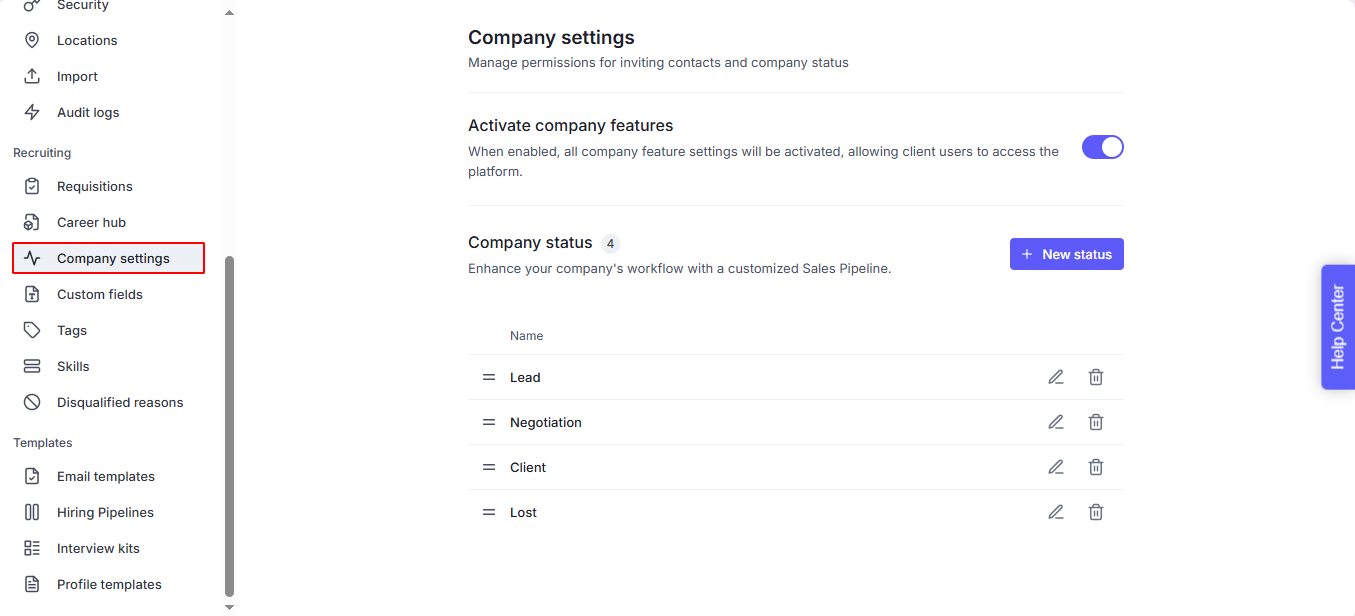The width and height of the screenshot is (1355, 616).
Task: Click trash icon for Lost status
Action: coord(1096,512)
